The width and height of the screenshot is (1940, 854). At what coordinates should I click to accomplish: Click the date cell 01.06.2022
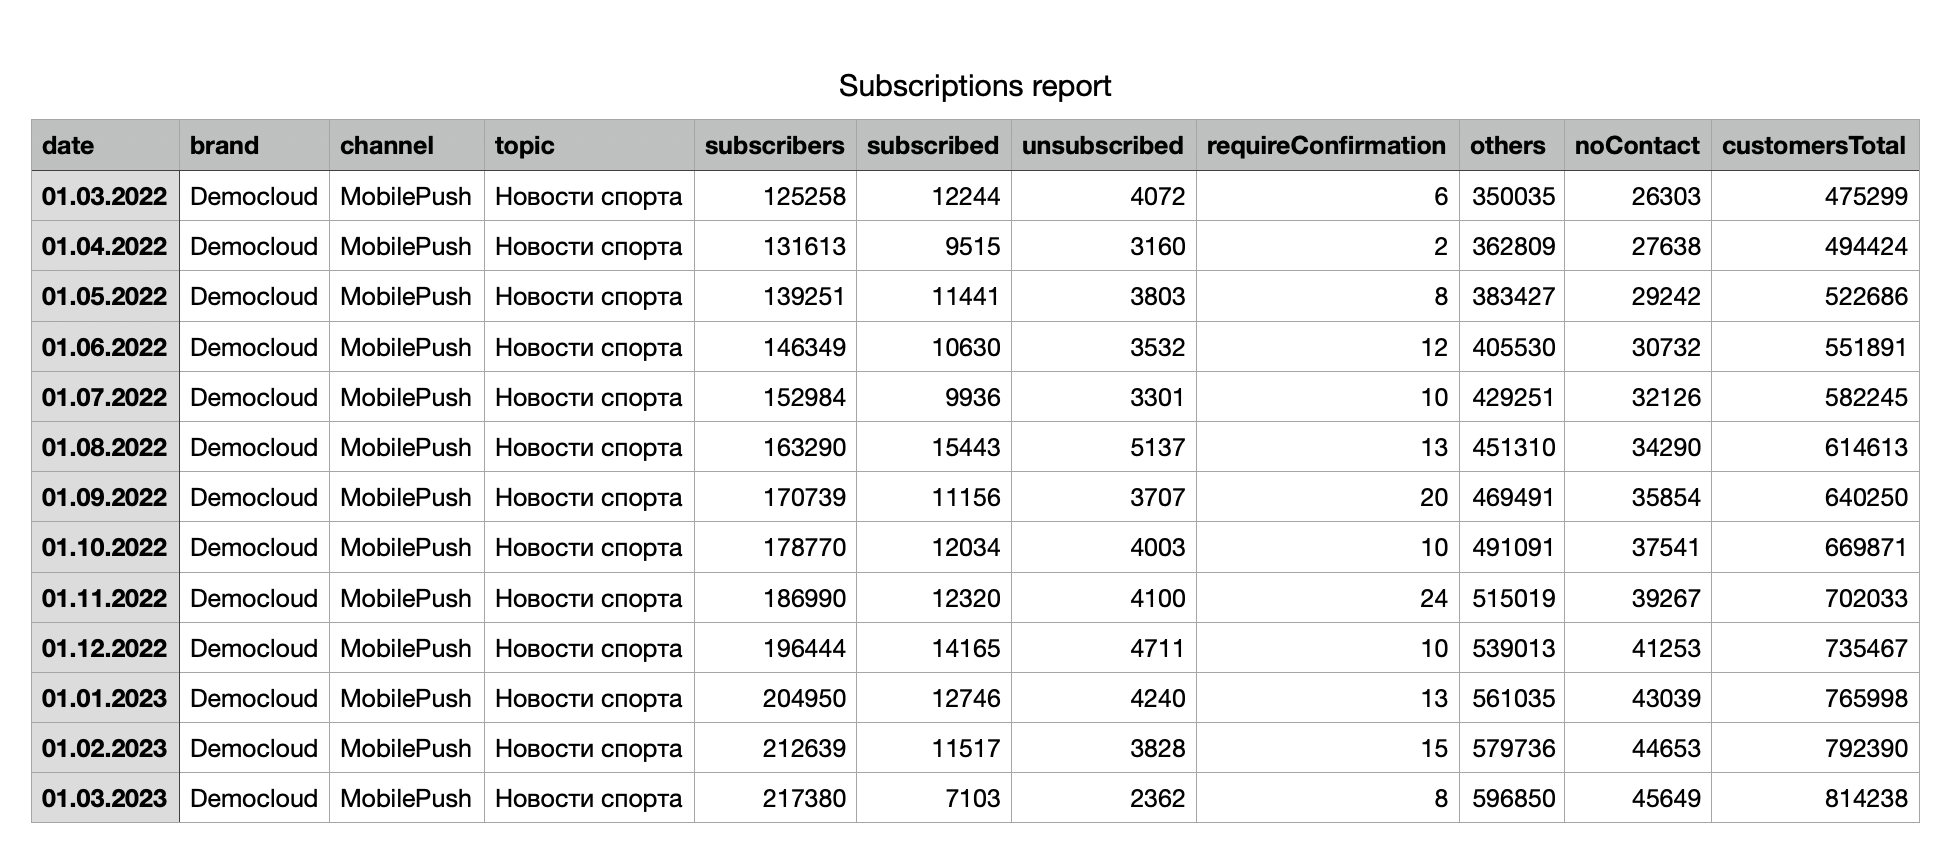click(x=104, y=347)
